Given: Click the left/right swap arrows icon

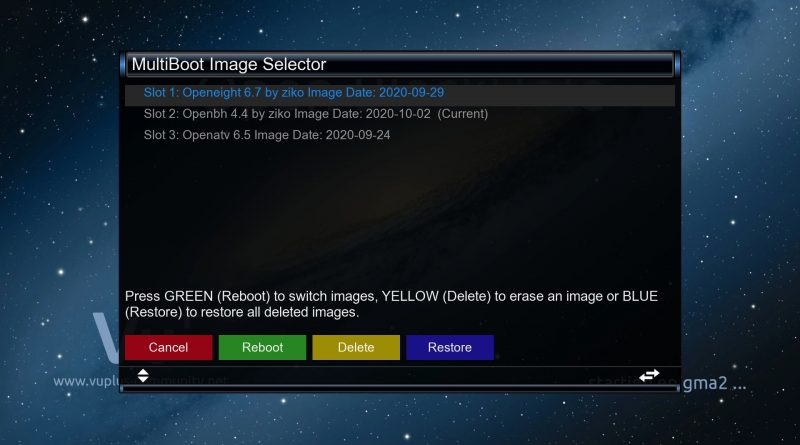Looking at the screenshot, I should coord(649,376).
